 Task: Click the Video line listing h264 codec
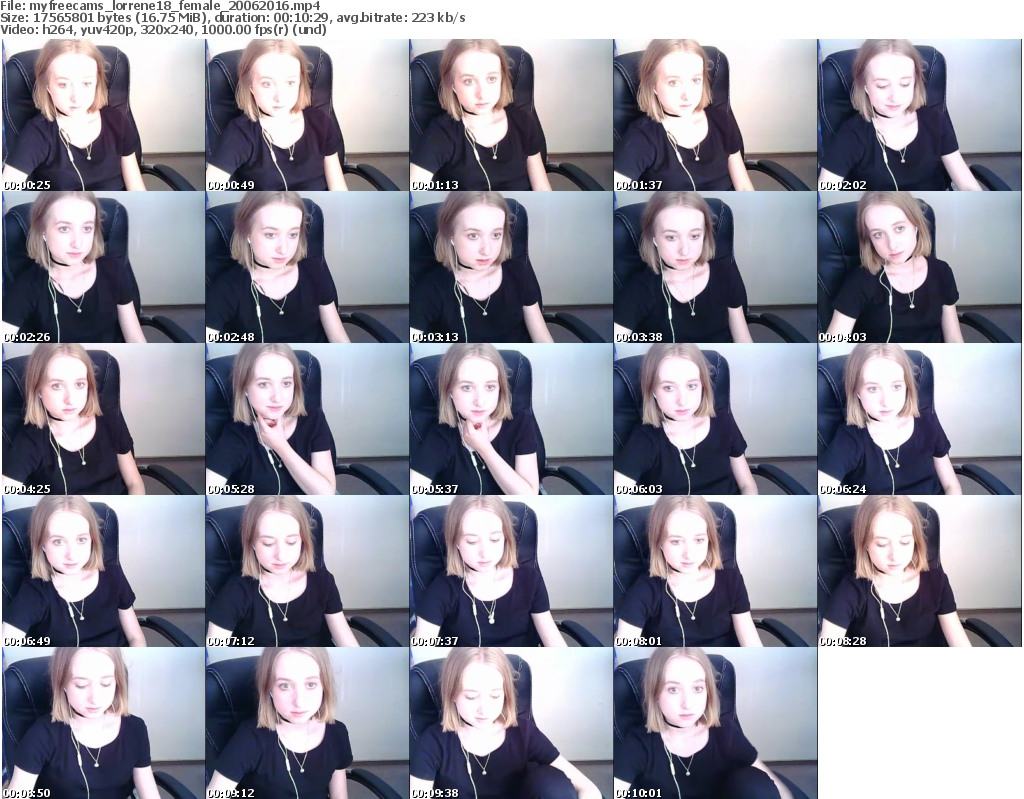click(x=163, y=29)
